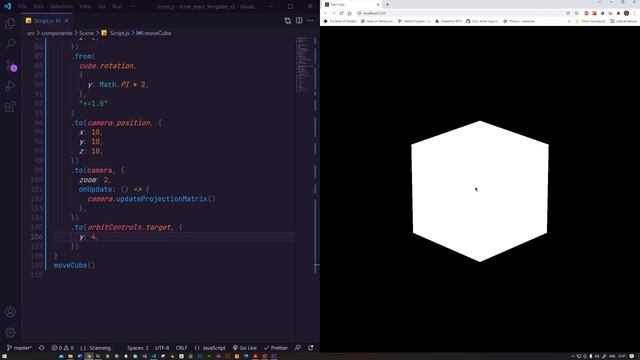Viewport: 640px width, 360px height.
Task: Click on the Math.PI * 2 expression
Action: point(122,84)
